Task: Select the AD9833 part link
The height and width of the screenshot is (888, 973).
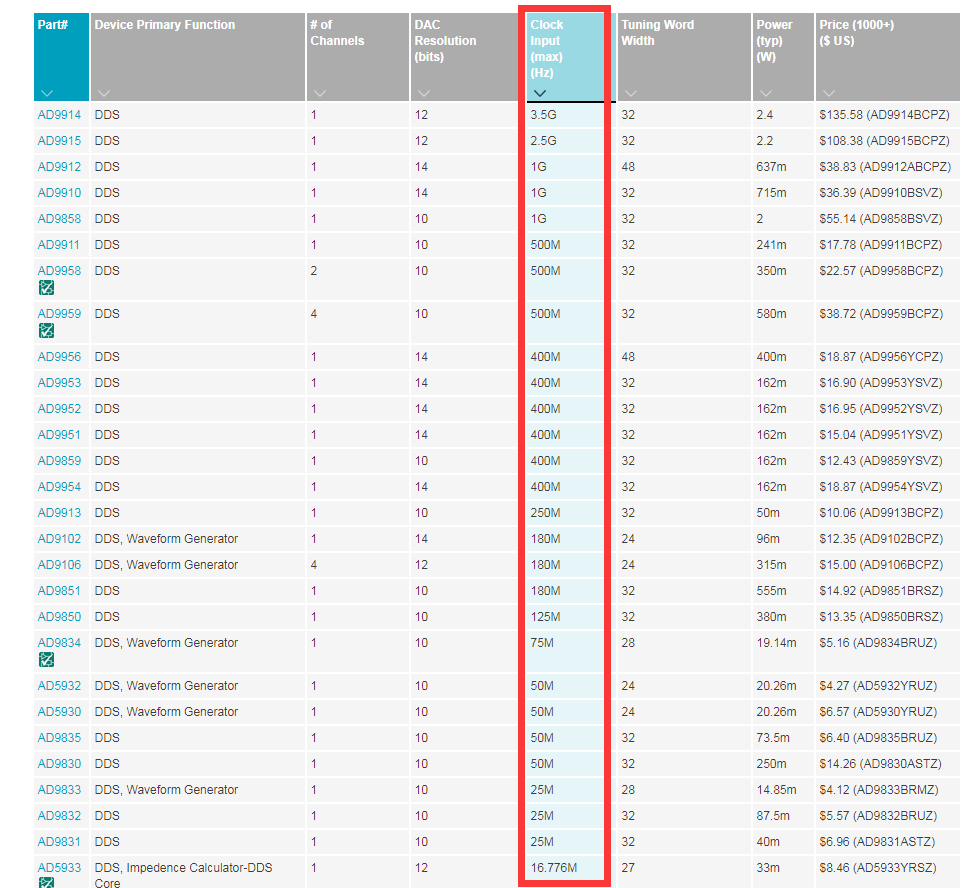Action: [60, 791]
